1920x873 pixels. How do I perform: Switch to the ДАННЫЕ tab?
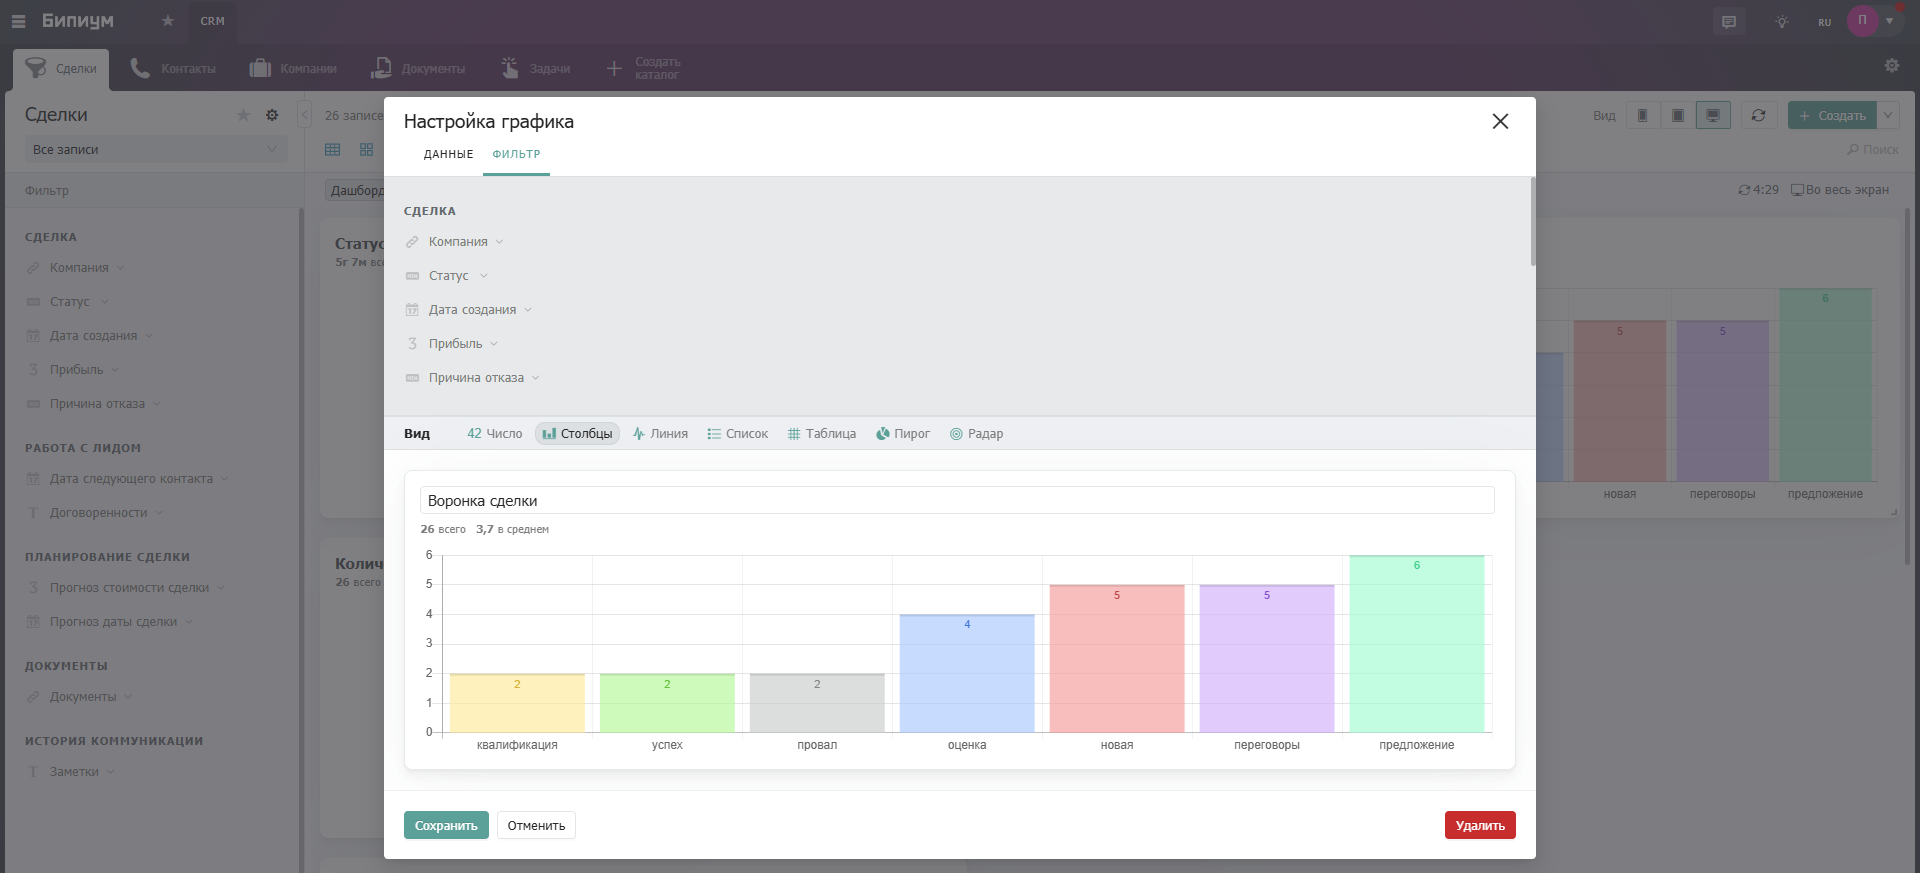[x=448, y=154]
